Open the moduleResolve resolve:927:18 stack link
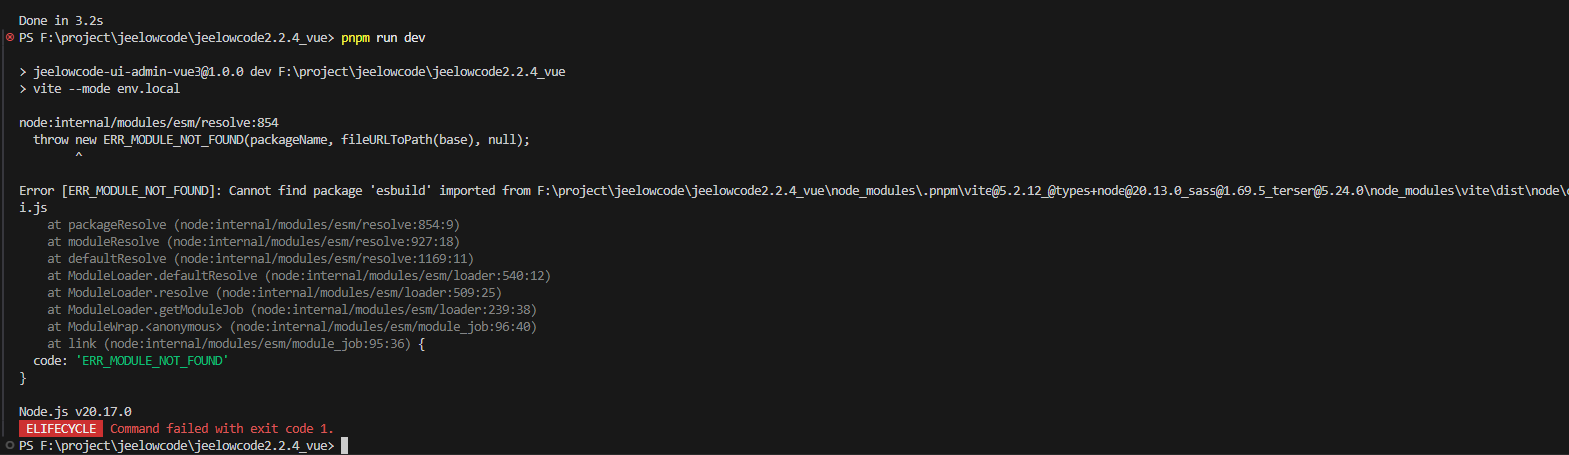 (x=316, y=242)
